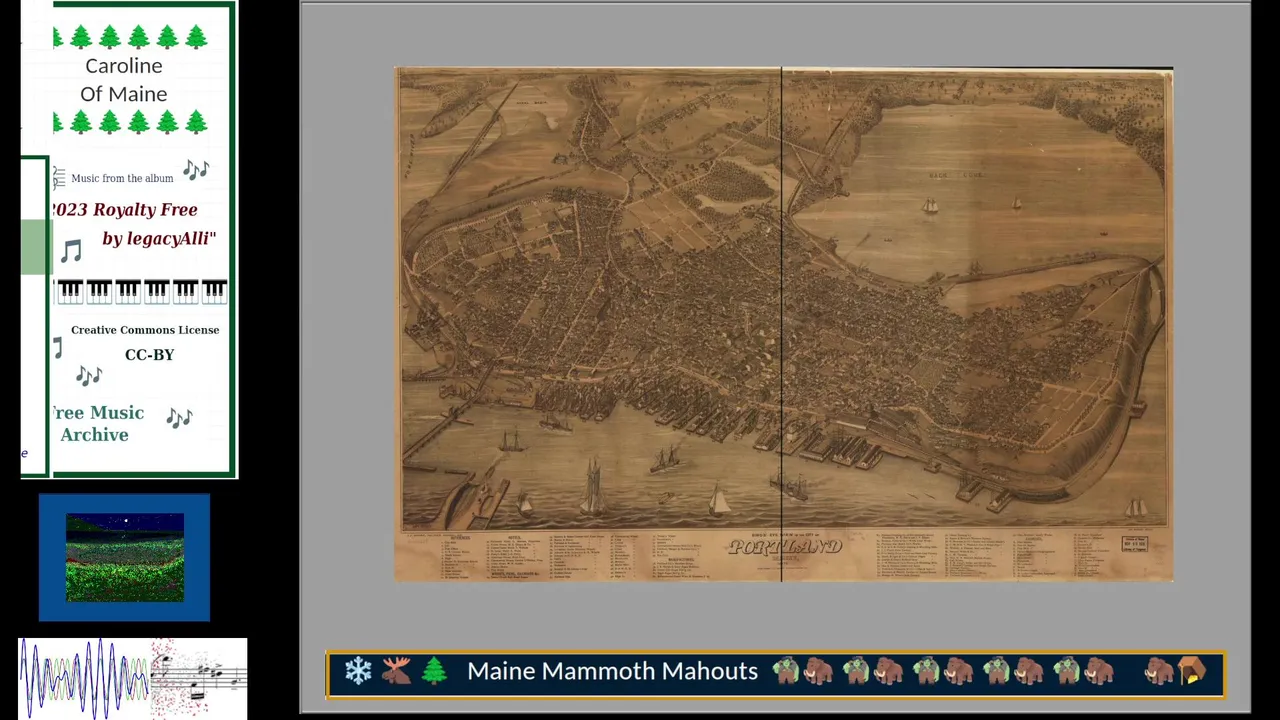
Task: Click the Maine Mammoth Mahouts title text
Action: (x=612, y=671)
